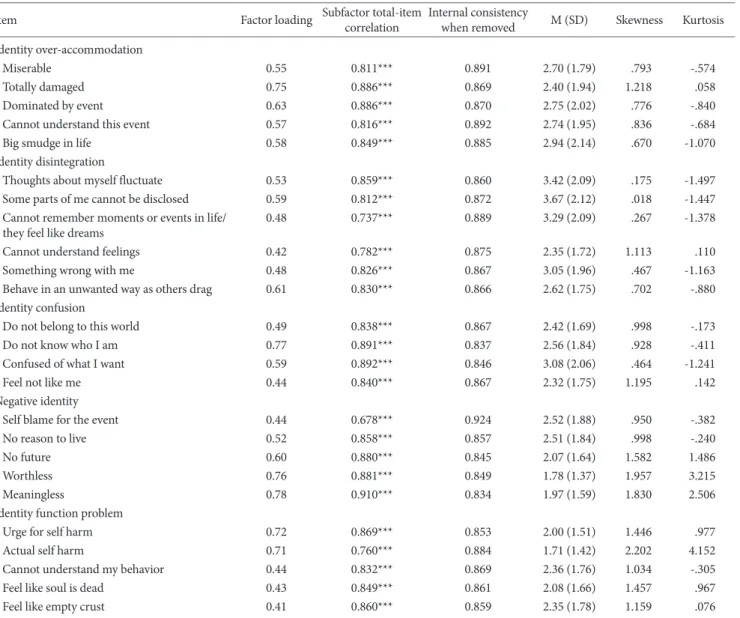The width and height of the screenshot is (740, 618).
Task: Click kurtosis value 2.506
Action: coord(702,495)
